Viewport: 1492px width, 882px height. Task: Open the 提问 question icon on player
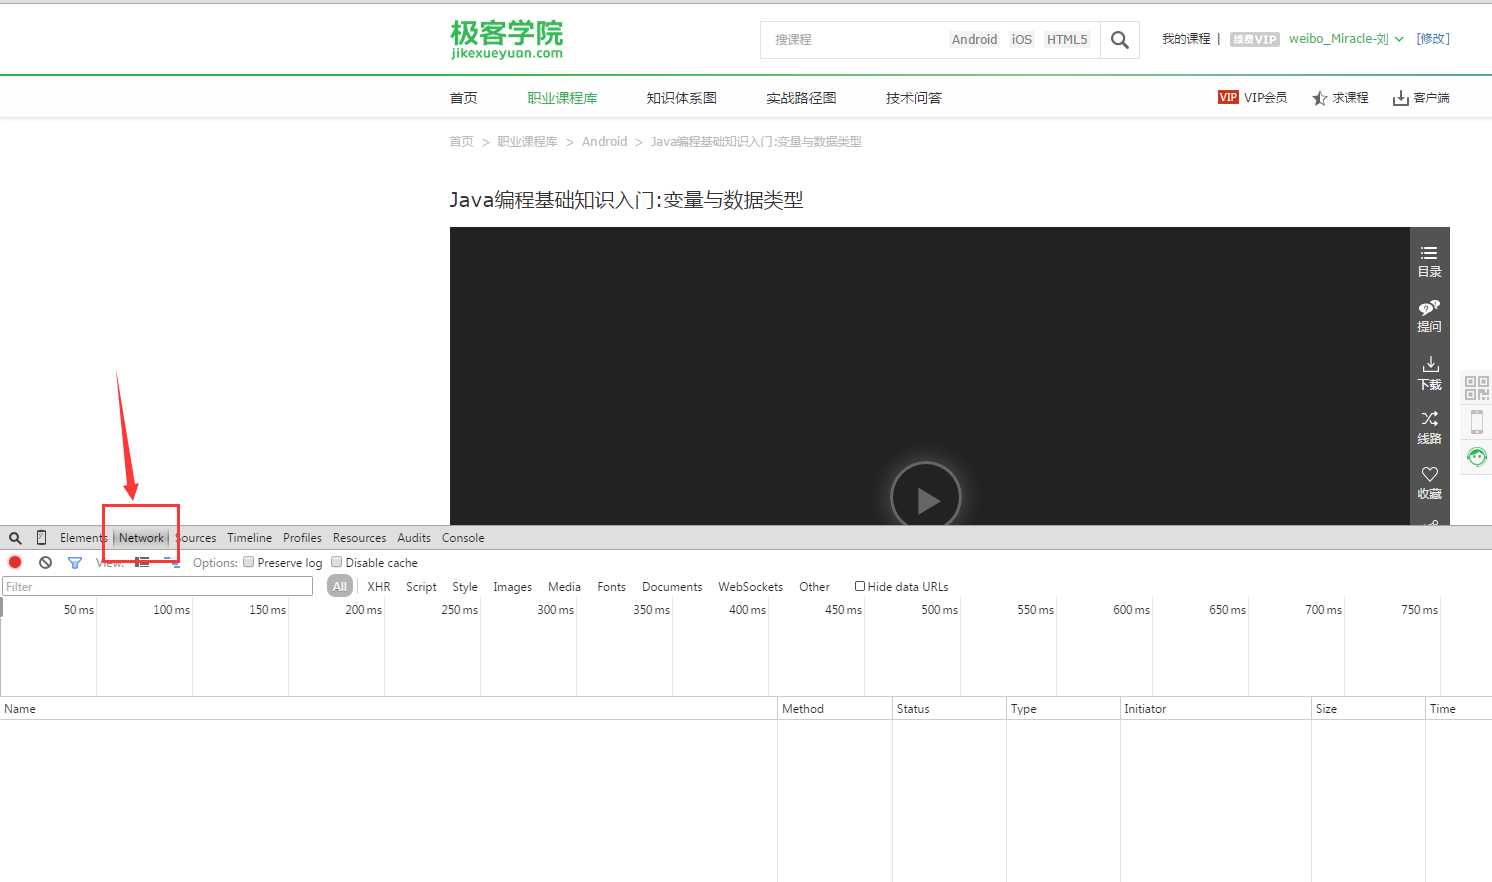[1429, 316]
